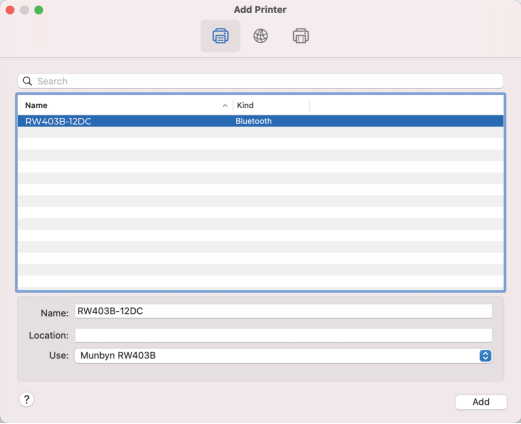Toggle the Name column sort arrow

(x=225, y=106)
